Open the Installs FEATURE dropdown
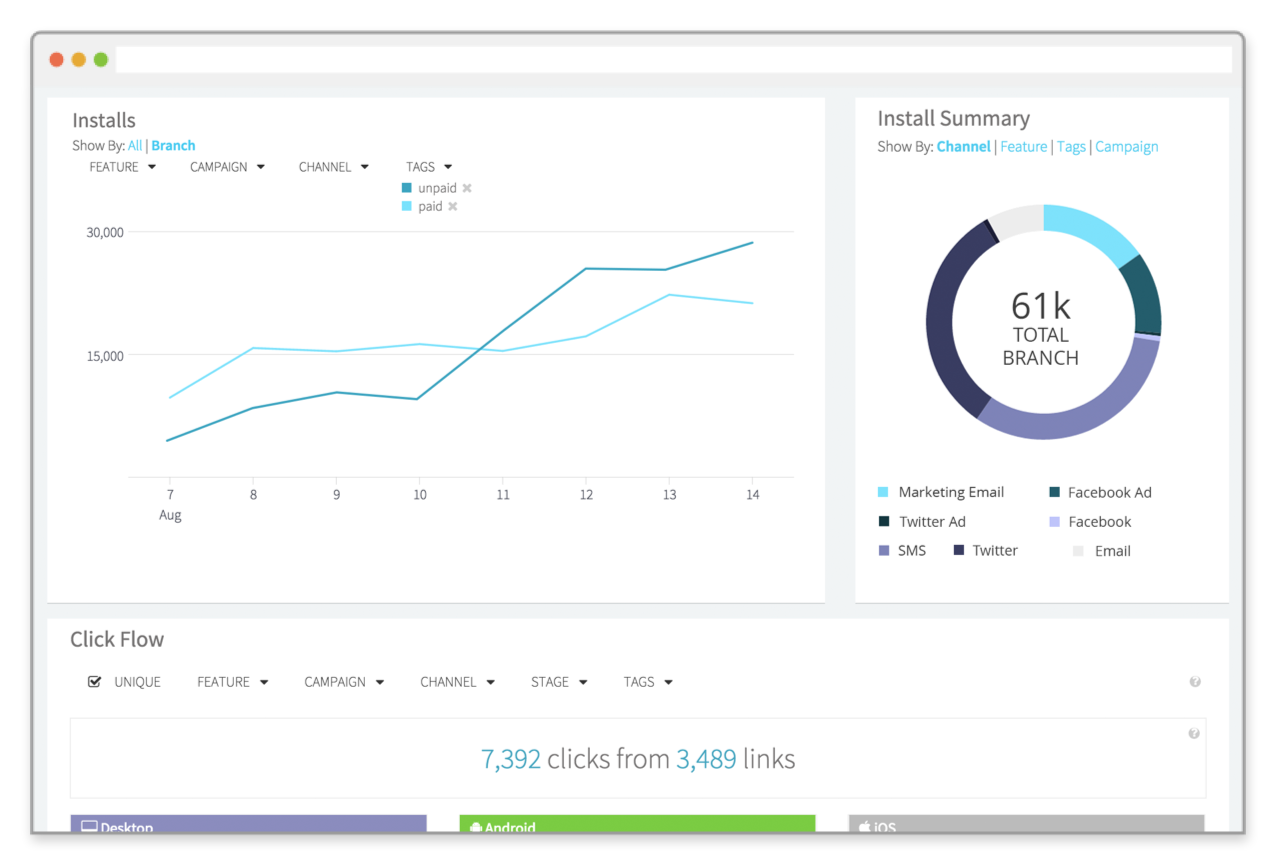This screenshot has height=866, width=1276. click(123, 167)
